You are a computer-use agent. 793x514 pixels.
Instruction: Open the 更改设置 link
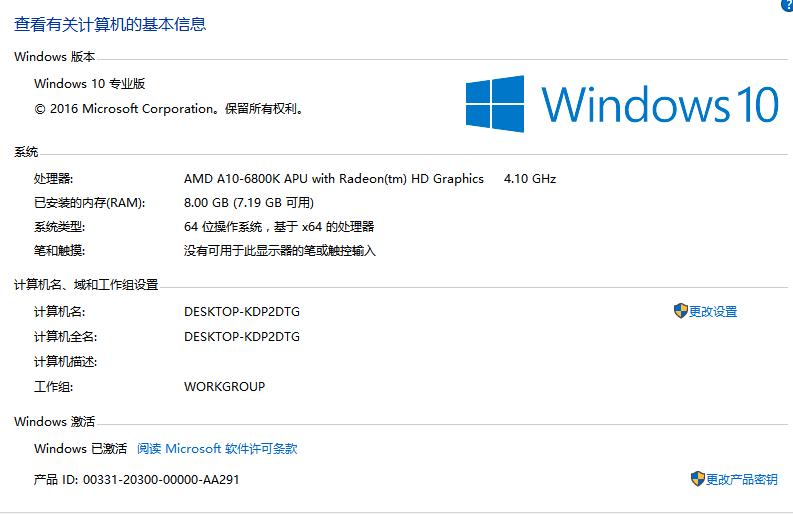[713, 312]
